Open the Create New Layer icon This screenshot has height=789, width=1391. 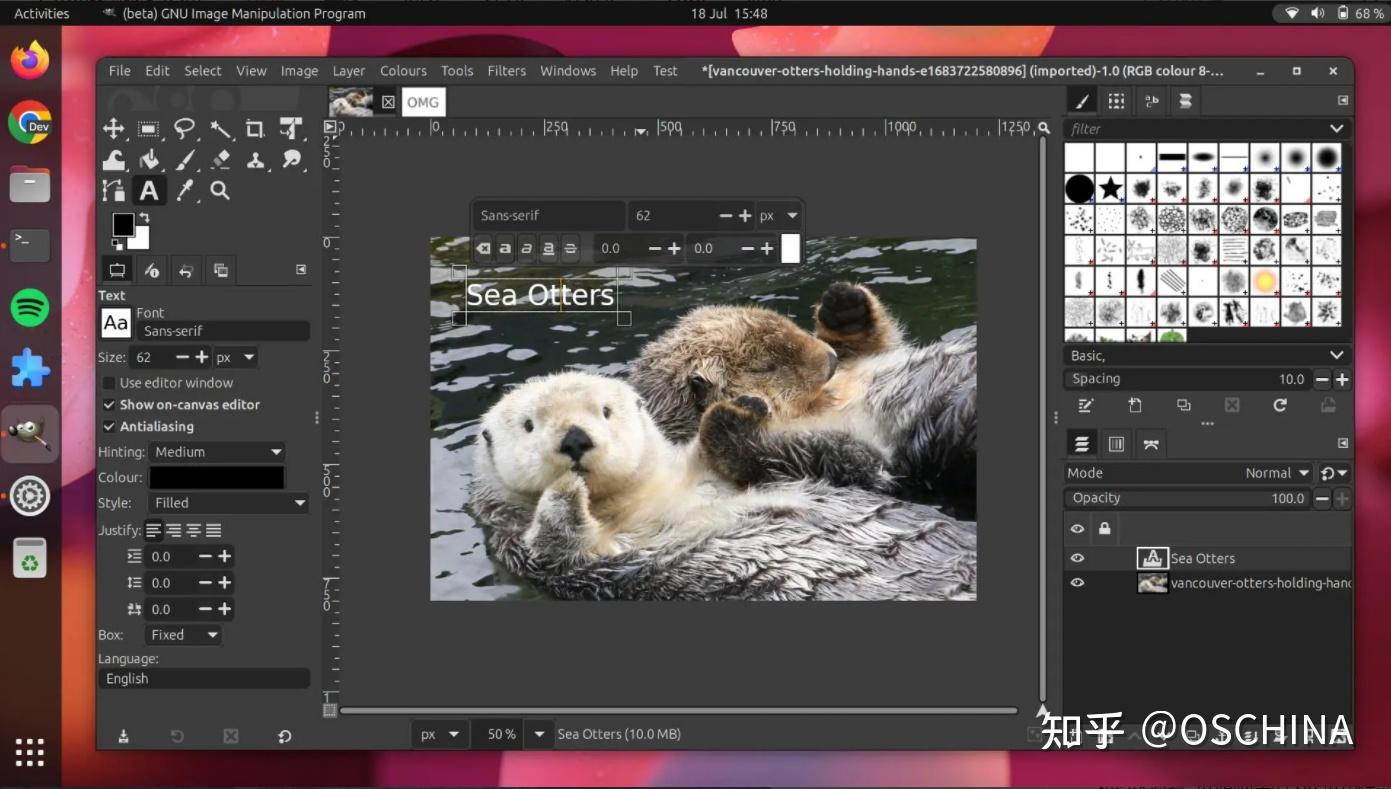(x=1135, y=405)
